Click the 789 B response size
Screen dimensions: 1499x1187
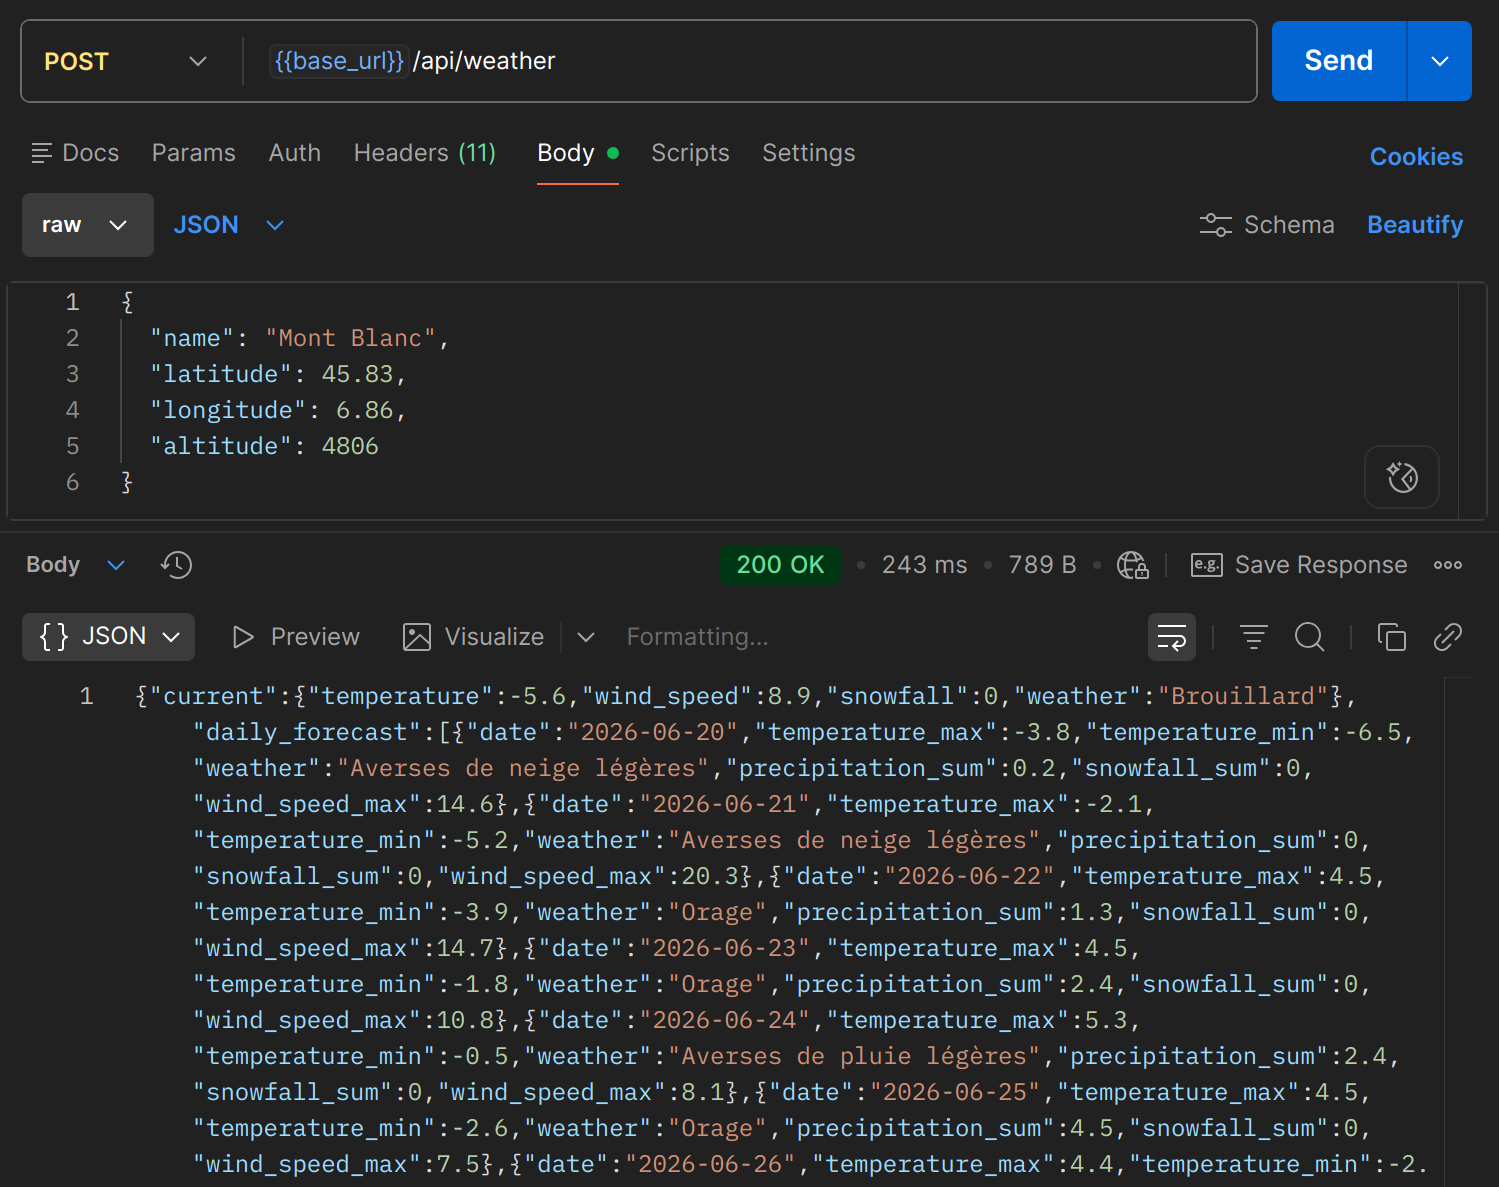(1042, 565)
